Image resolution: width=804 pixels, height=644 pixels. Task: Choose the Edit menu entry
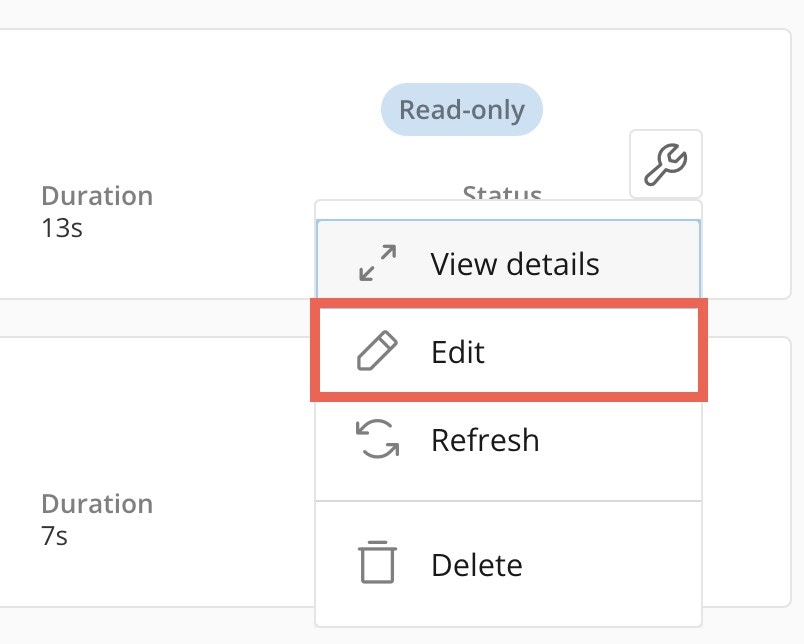509,351
